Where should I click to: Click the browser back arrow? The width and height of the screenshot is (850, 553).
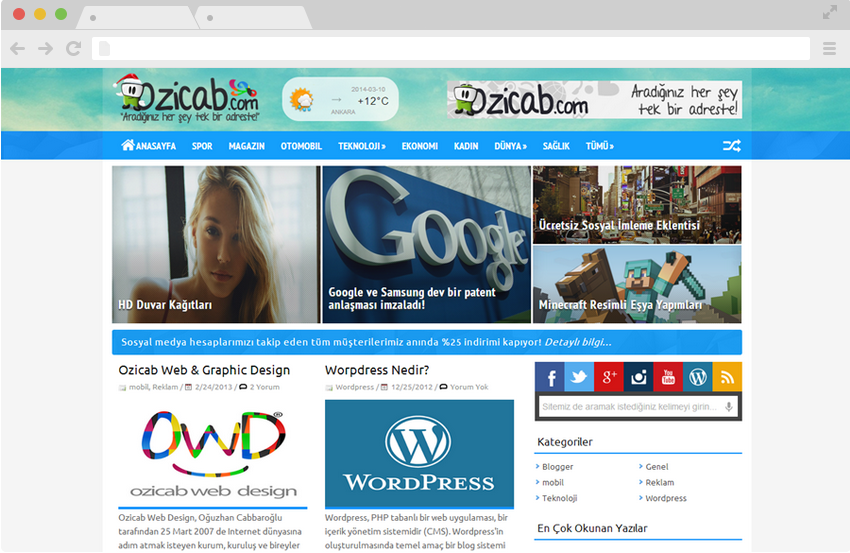click(x=18, y=49)
